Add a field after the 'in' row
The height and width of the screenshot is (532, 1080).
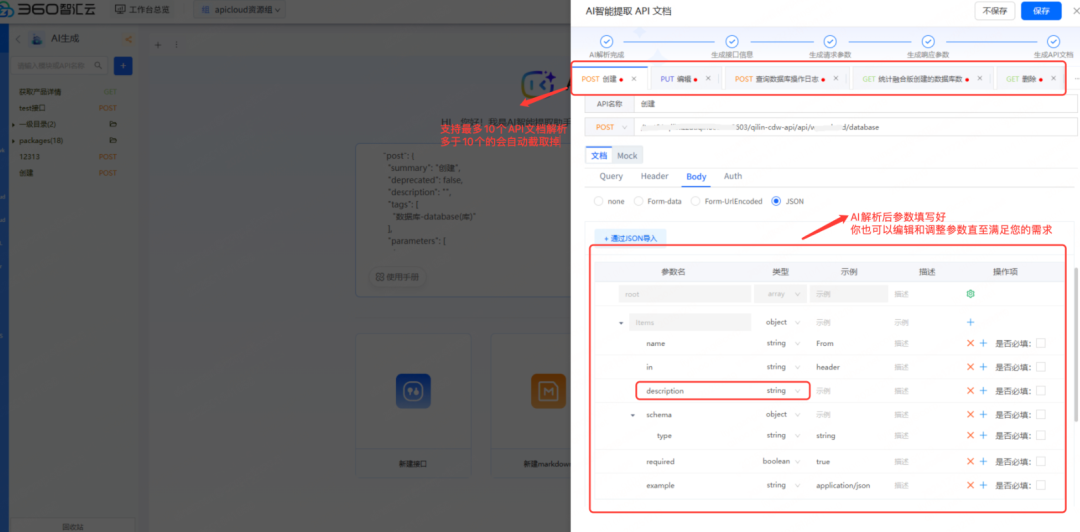(x=983, y=367)
